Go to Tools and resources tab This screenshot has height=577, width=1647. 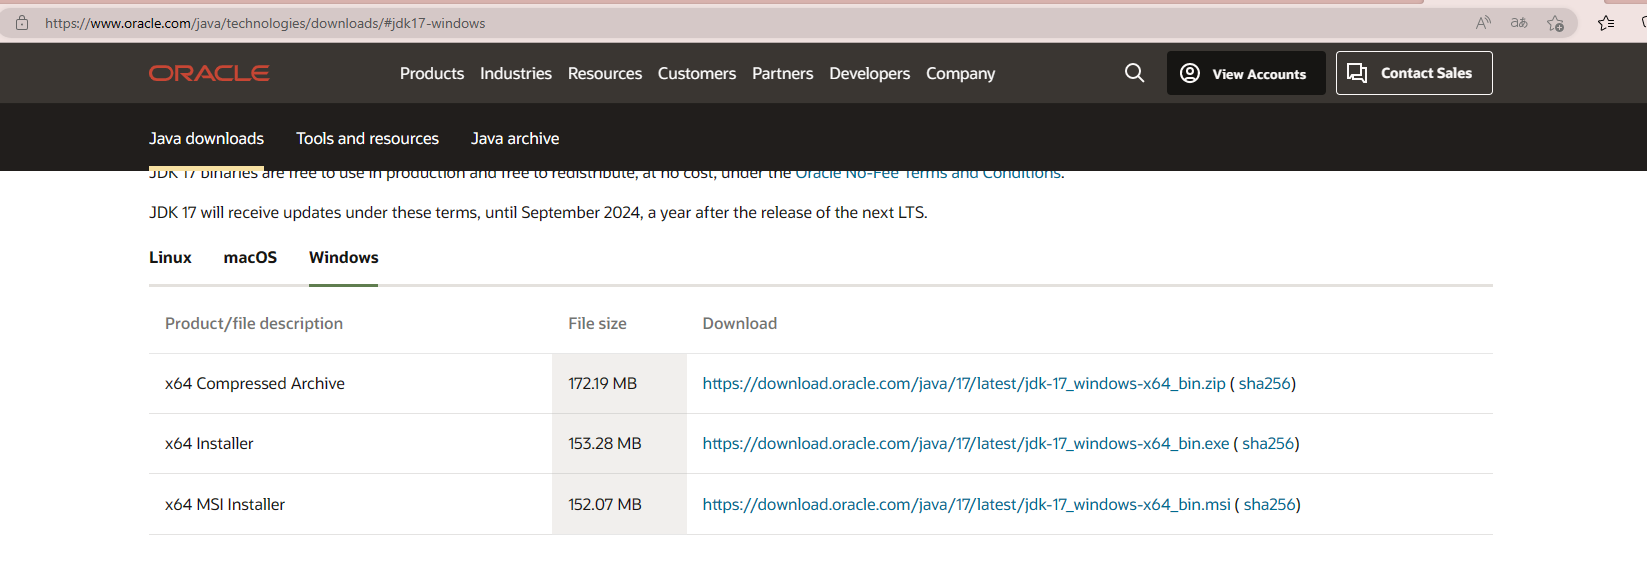click(367, 138)
